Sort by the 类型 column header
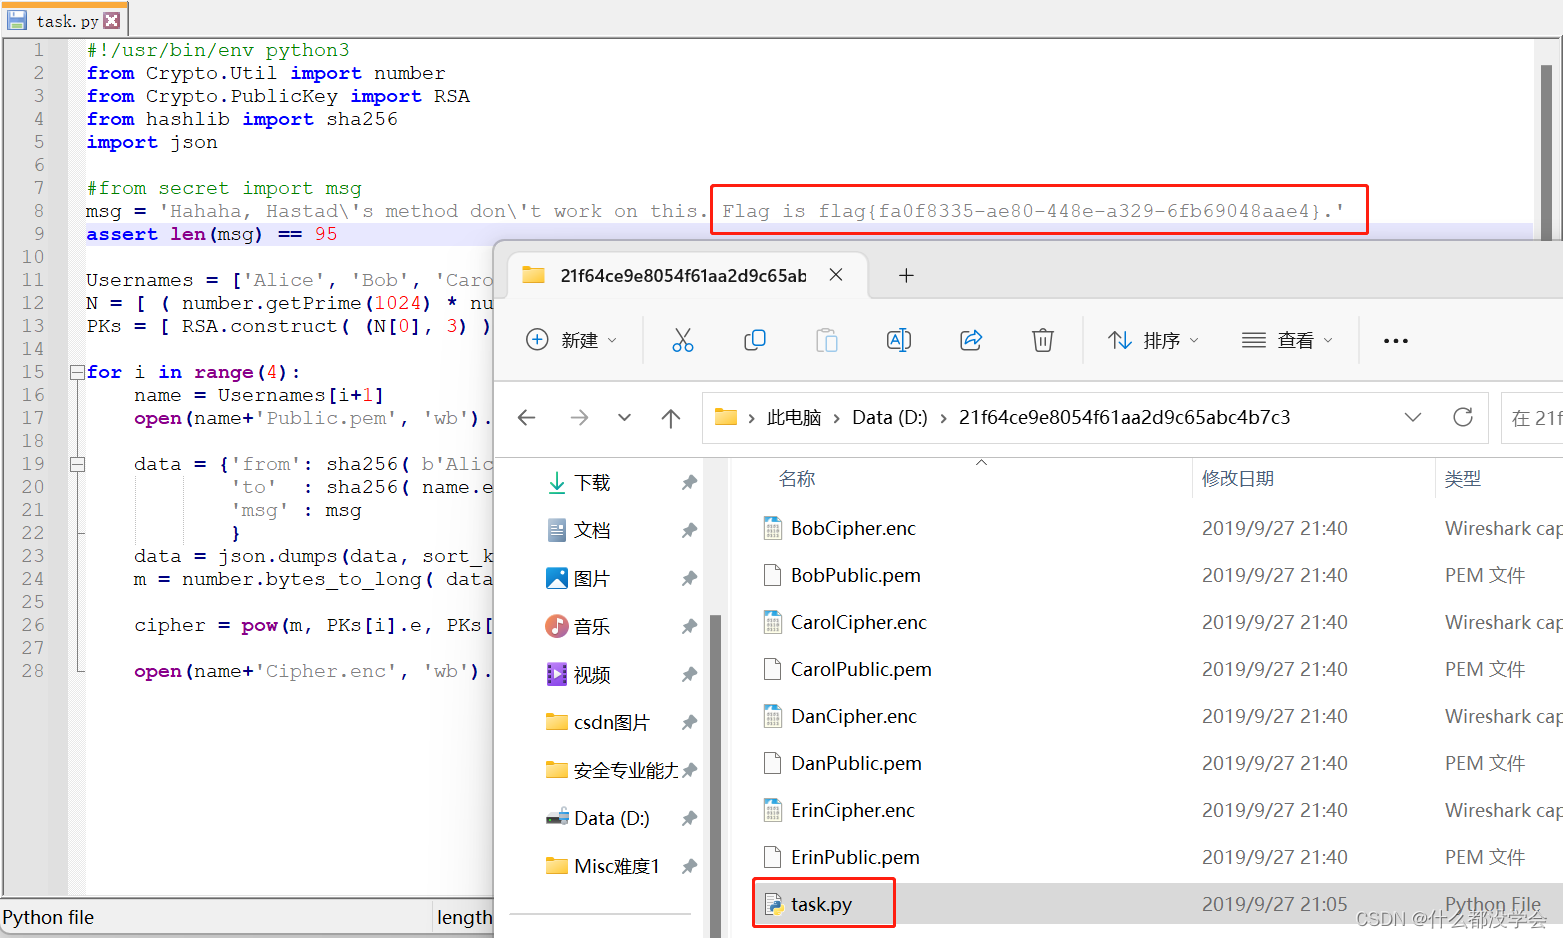Viewport: 1563px width, 938px height. (x=1463, y=479)
